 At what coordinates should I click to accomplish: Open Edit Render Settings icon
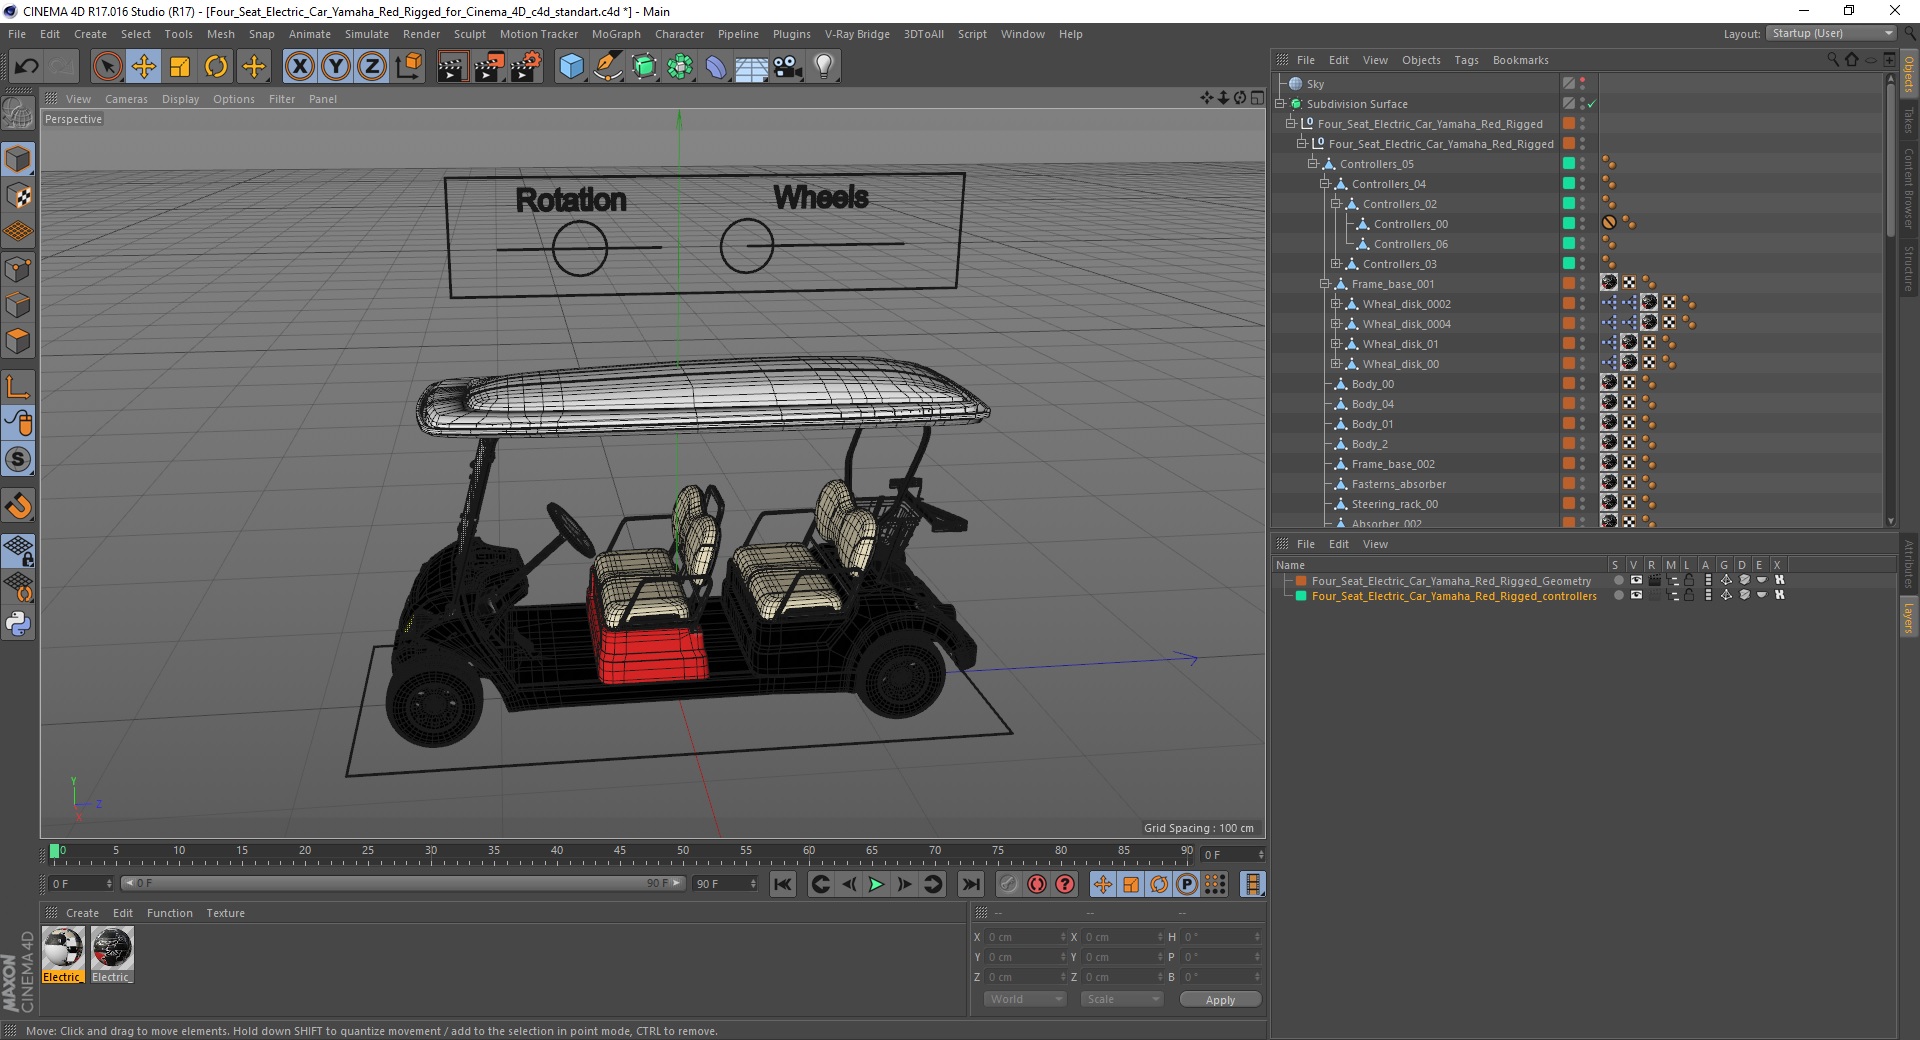pos(526,67)
